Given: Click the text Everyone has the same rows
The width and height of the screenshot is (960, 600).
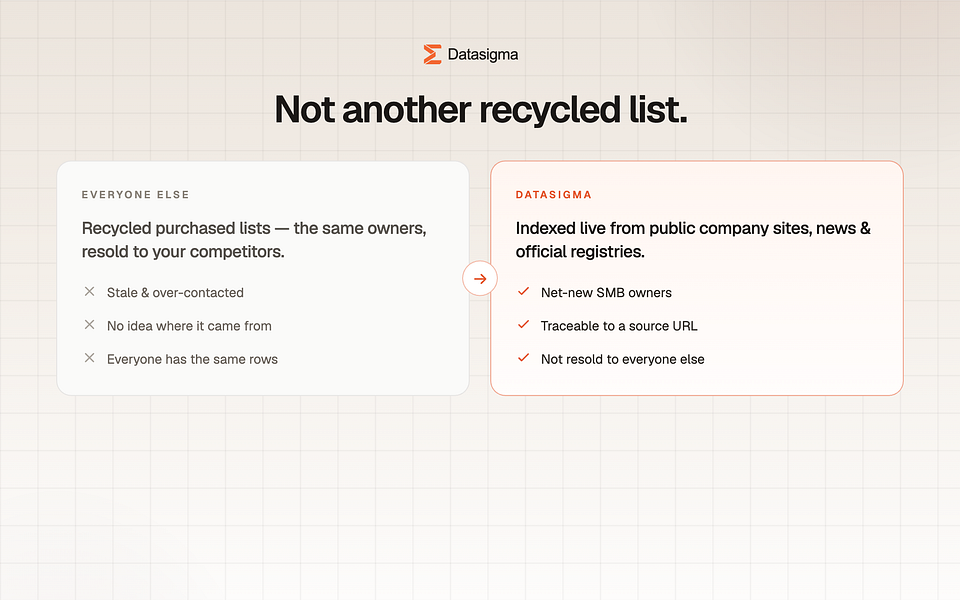Looking at the screenshot, I should point(192,359).
